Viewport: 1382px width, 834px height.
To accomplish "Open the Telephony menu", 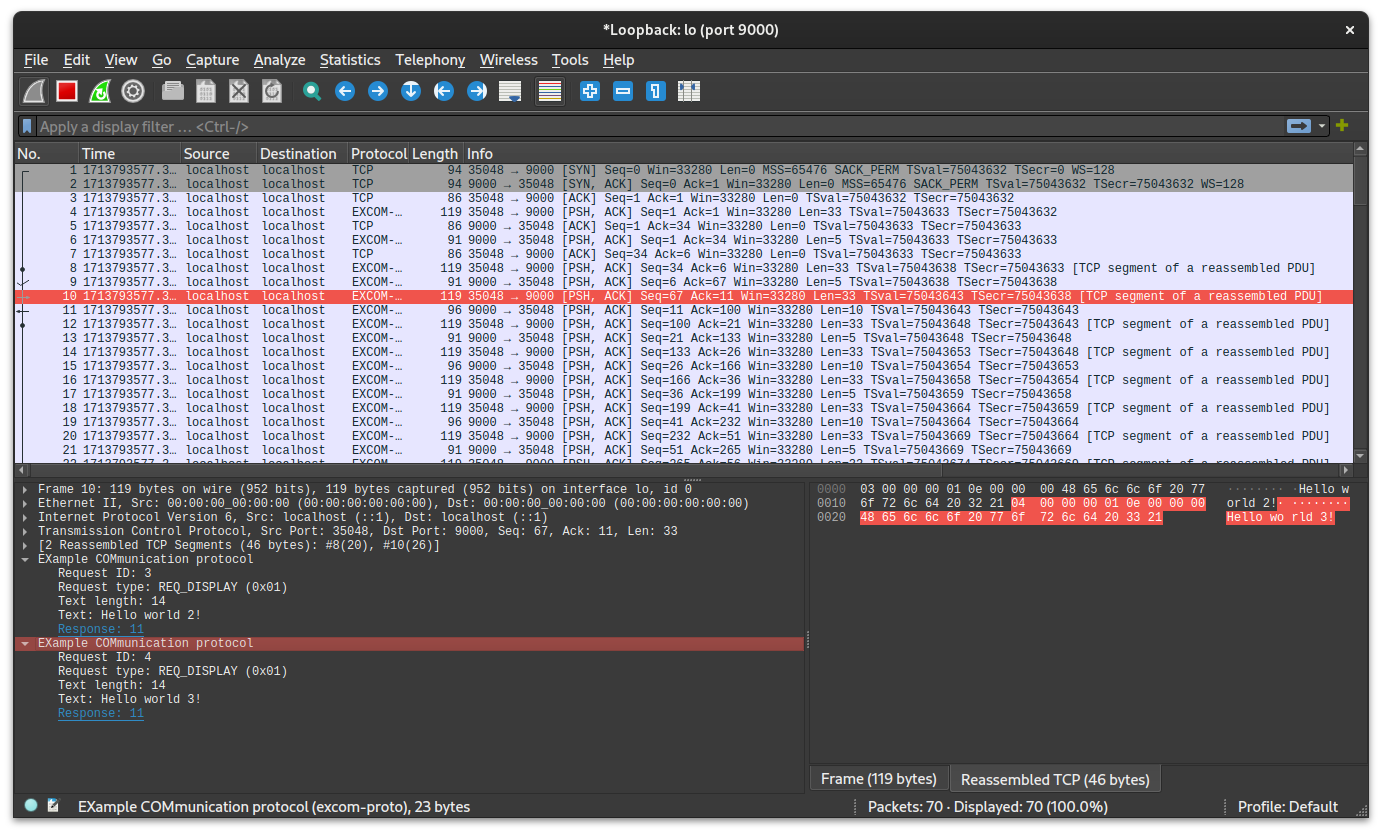I will coord(430,60).
